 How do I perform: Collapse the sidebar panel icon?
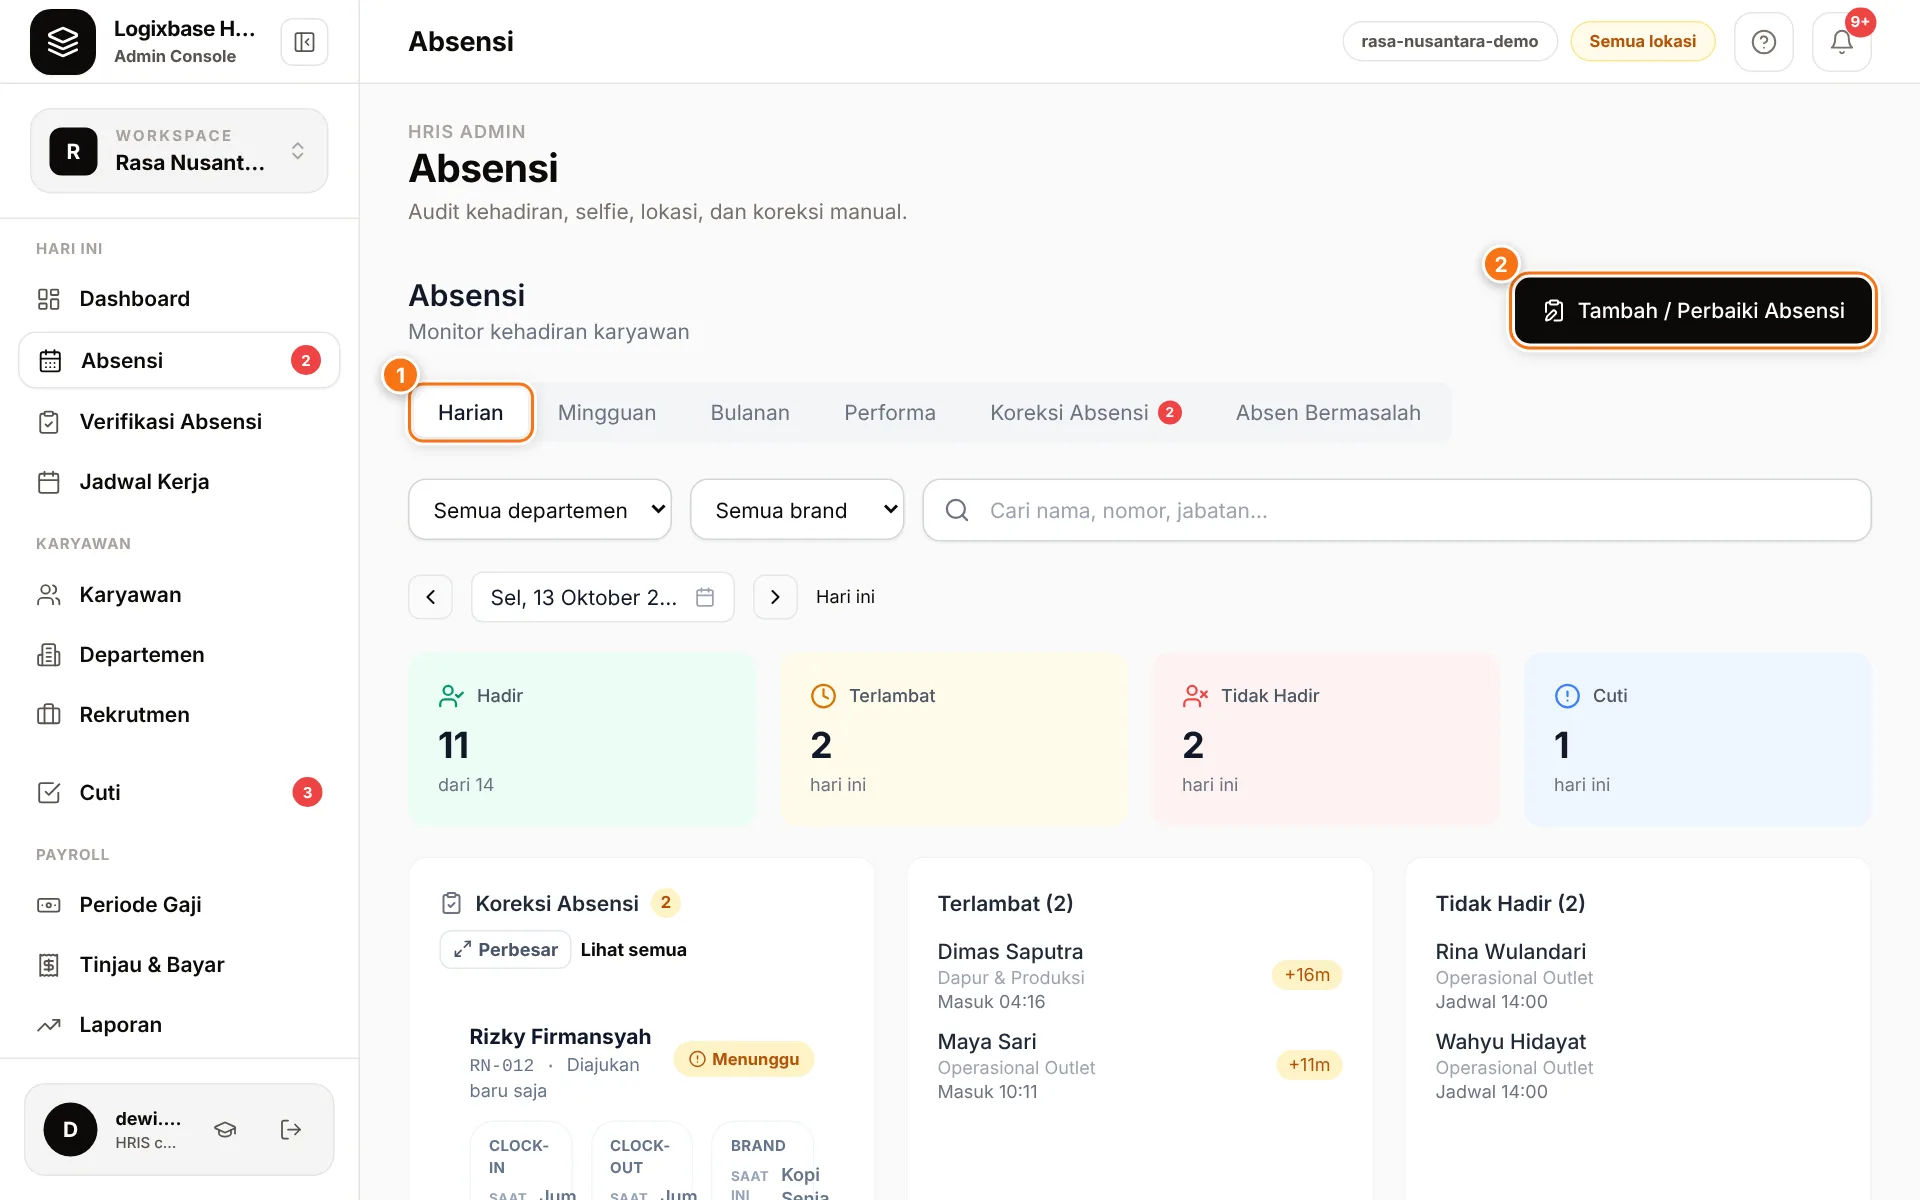(304, 42)
